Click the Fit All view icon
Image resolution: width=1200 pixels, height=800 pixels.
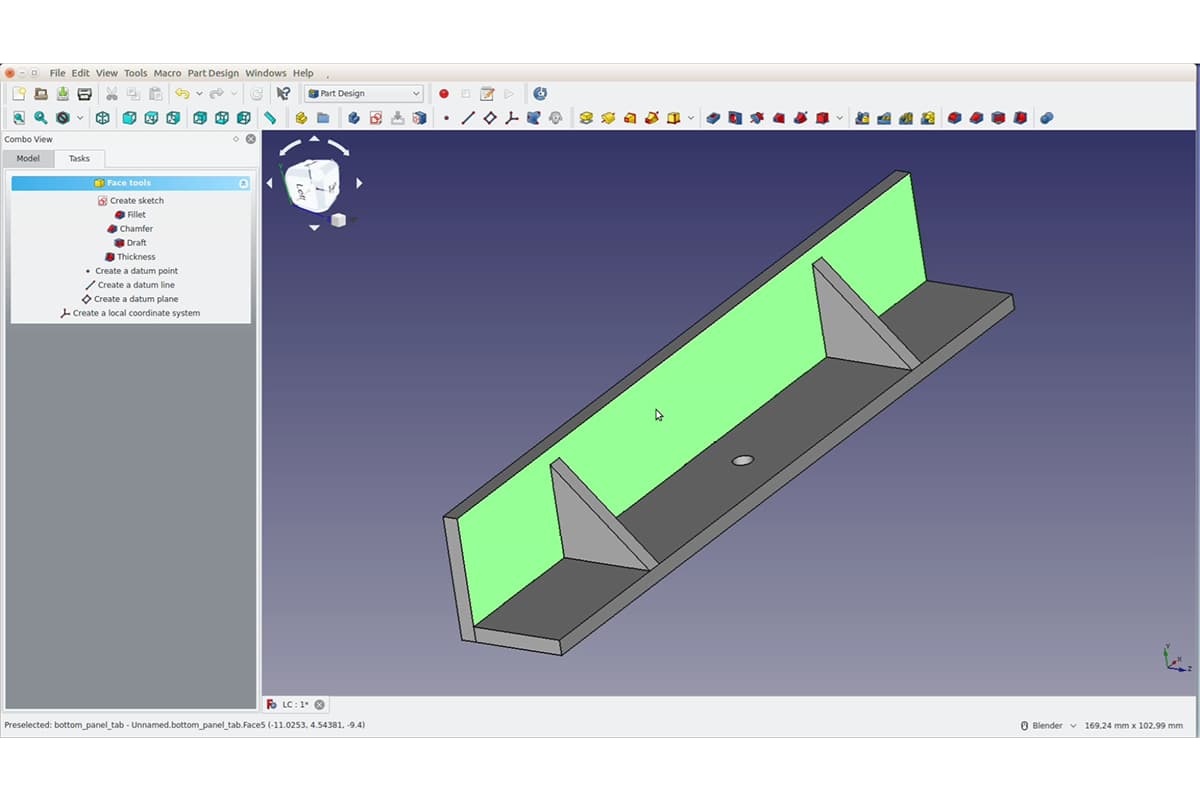(18, 118)
